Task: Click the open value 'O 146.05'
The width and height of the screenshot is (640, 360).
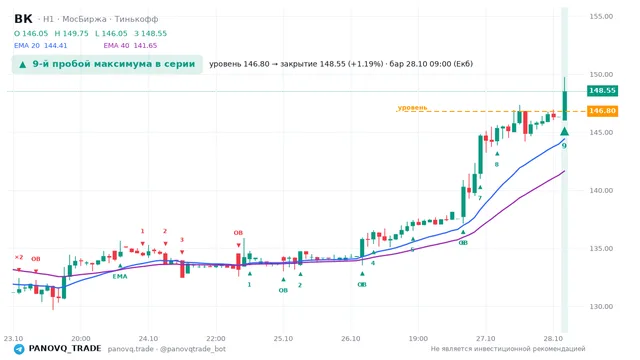Action: pyautogui.click(x=31, y=33)
